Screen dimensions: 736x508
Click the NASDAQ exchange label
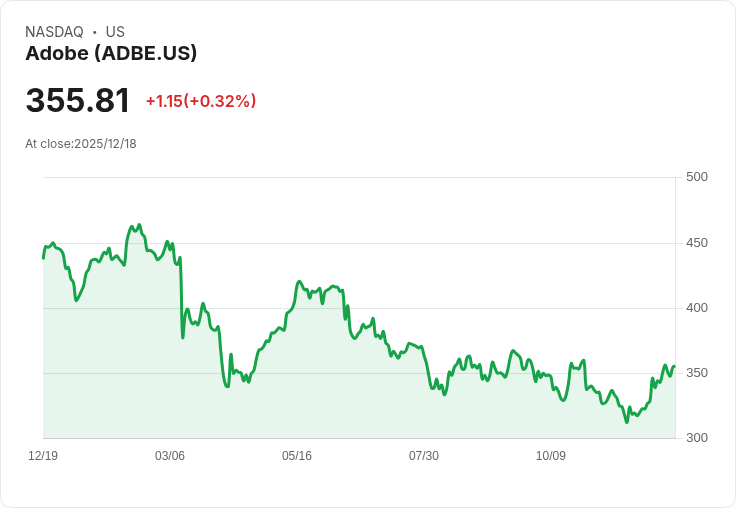coord(54,32)
